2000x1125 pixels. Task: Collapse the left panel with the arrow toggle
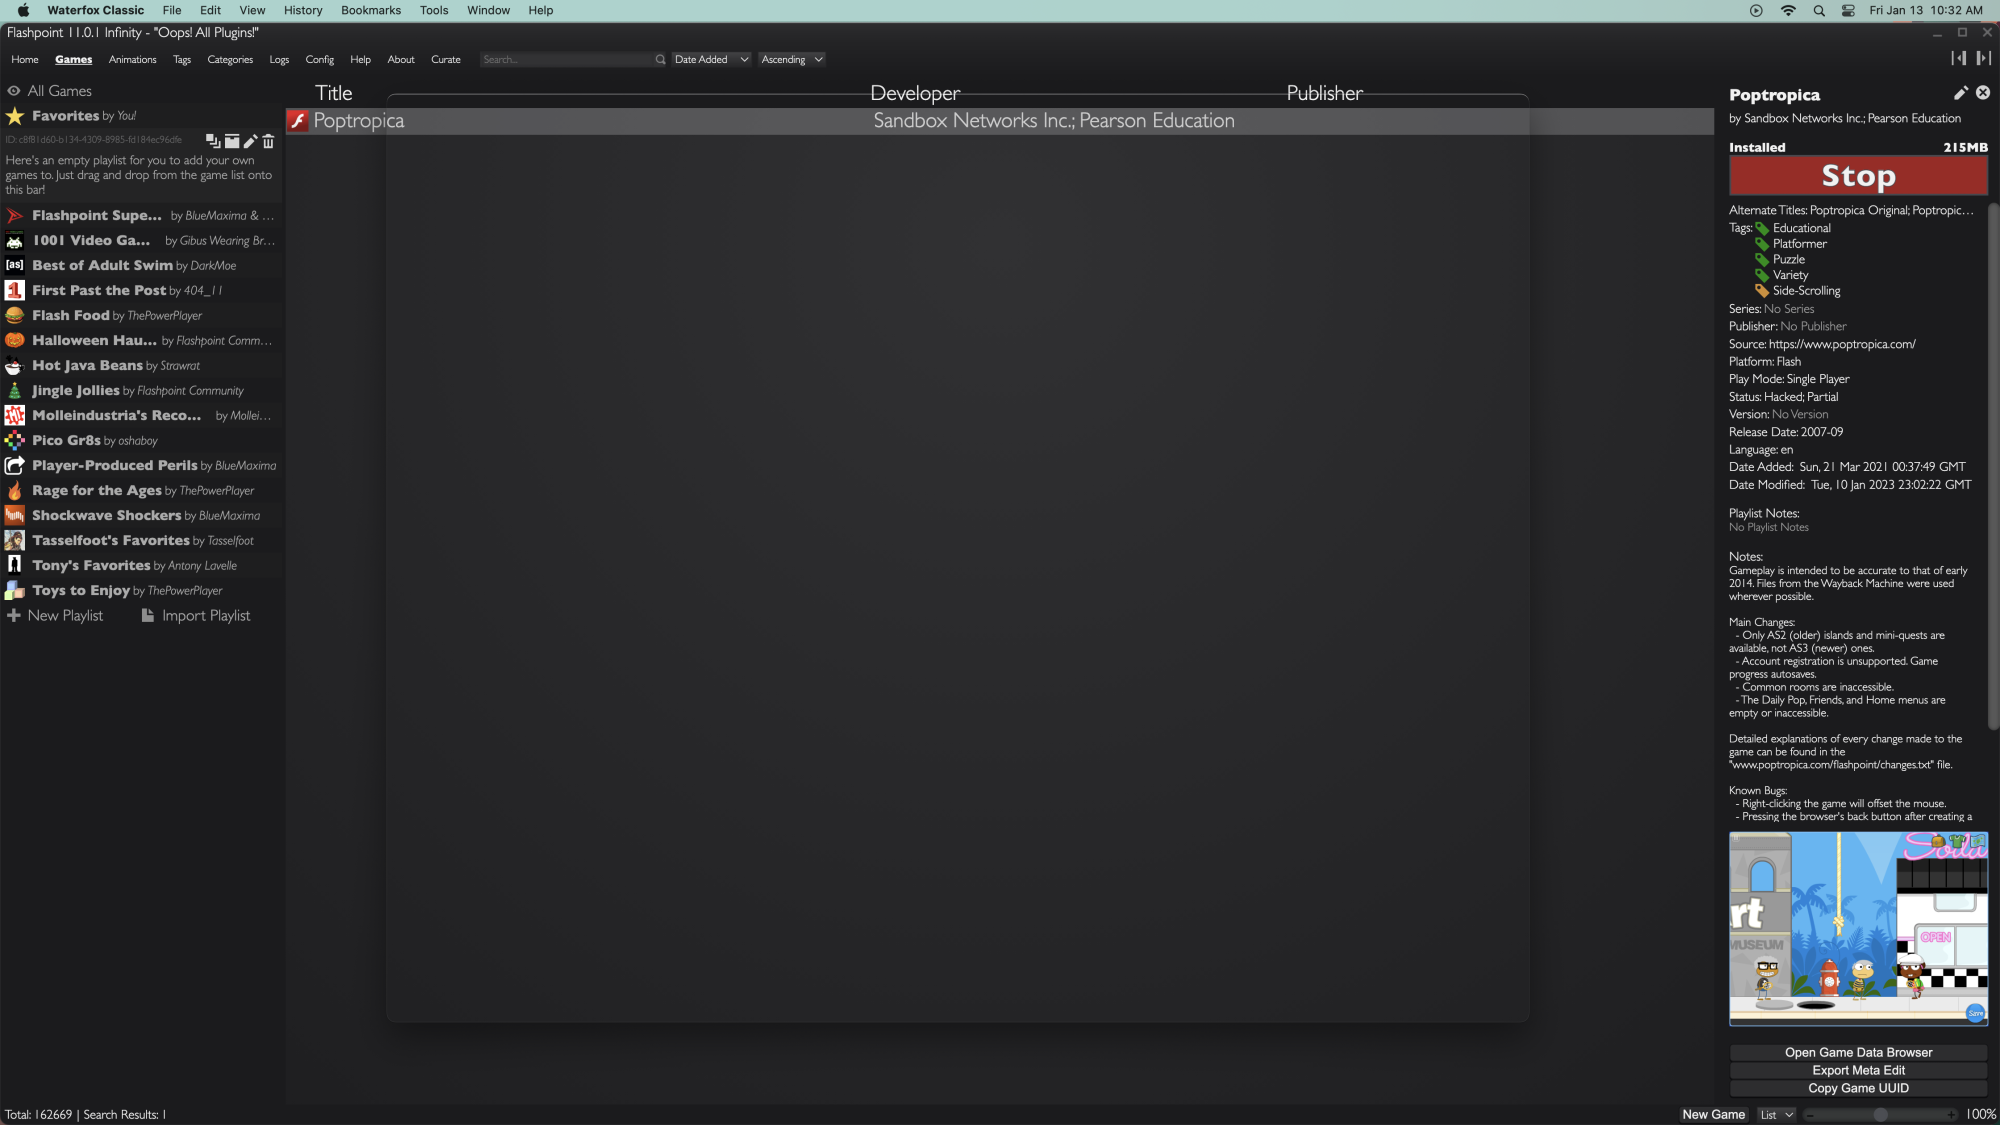[x=1960, y=58]
